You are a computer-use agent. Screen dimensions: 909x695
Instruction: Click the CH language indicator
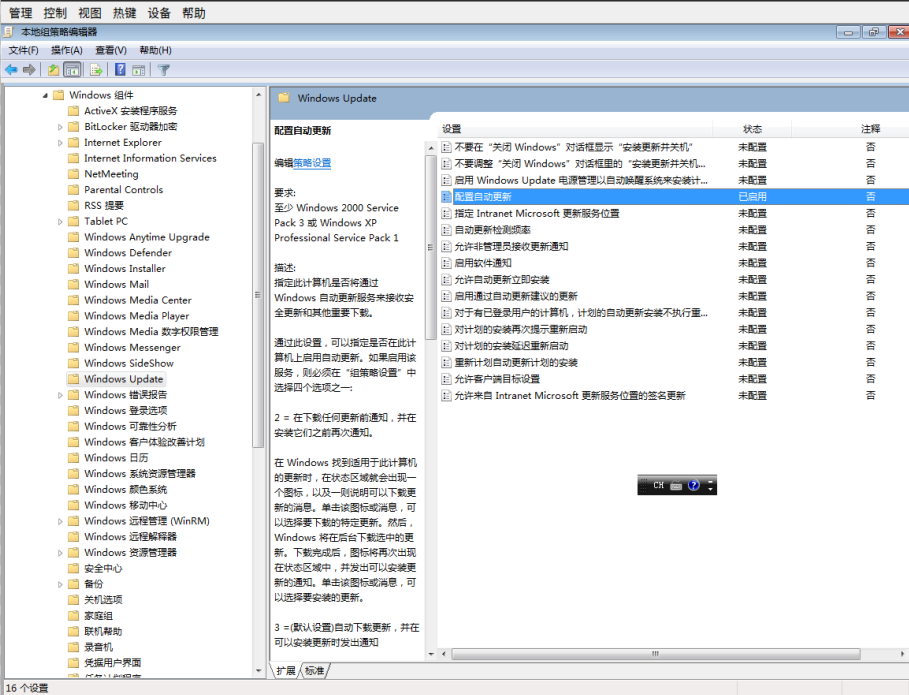pyautogui.click(x=659, y=485)
